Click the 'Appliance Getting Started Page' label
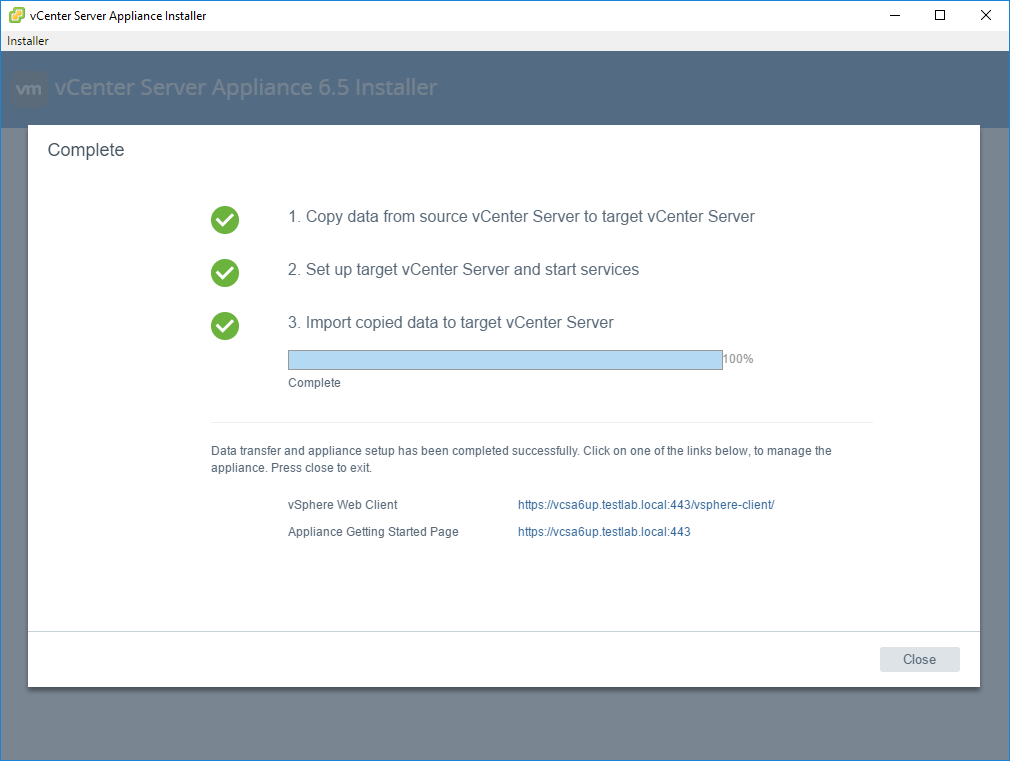The image size is (1010, 761). (x=373, y=532)
